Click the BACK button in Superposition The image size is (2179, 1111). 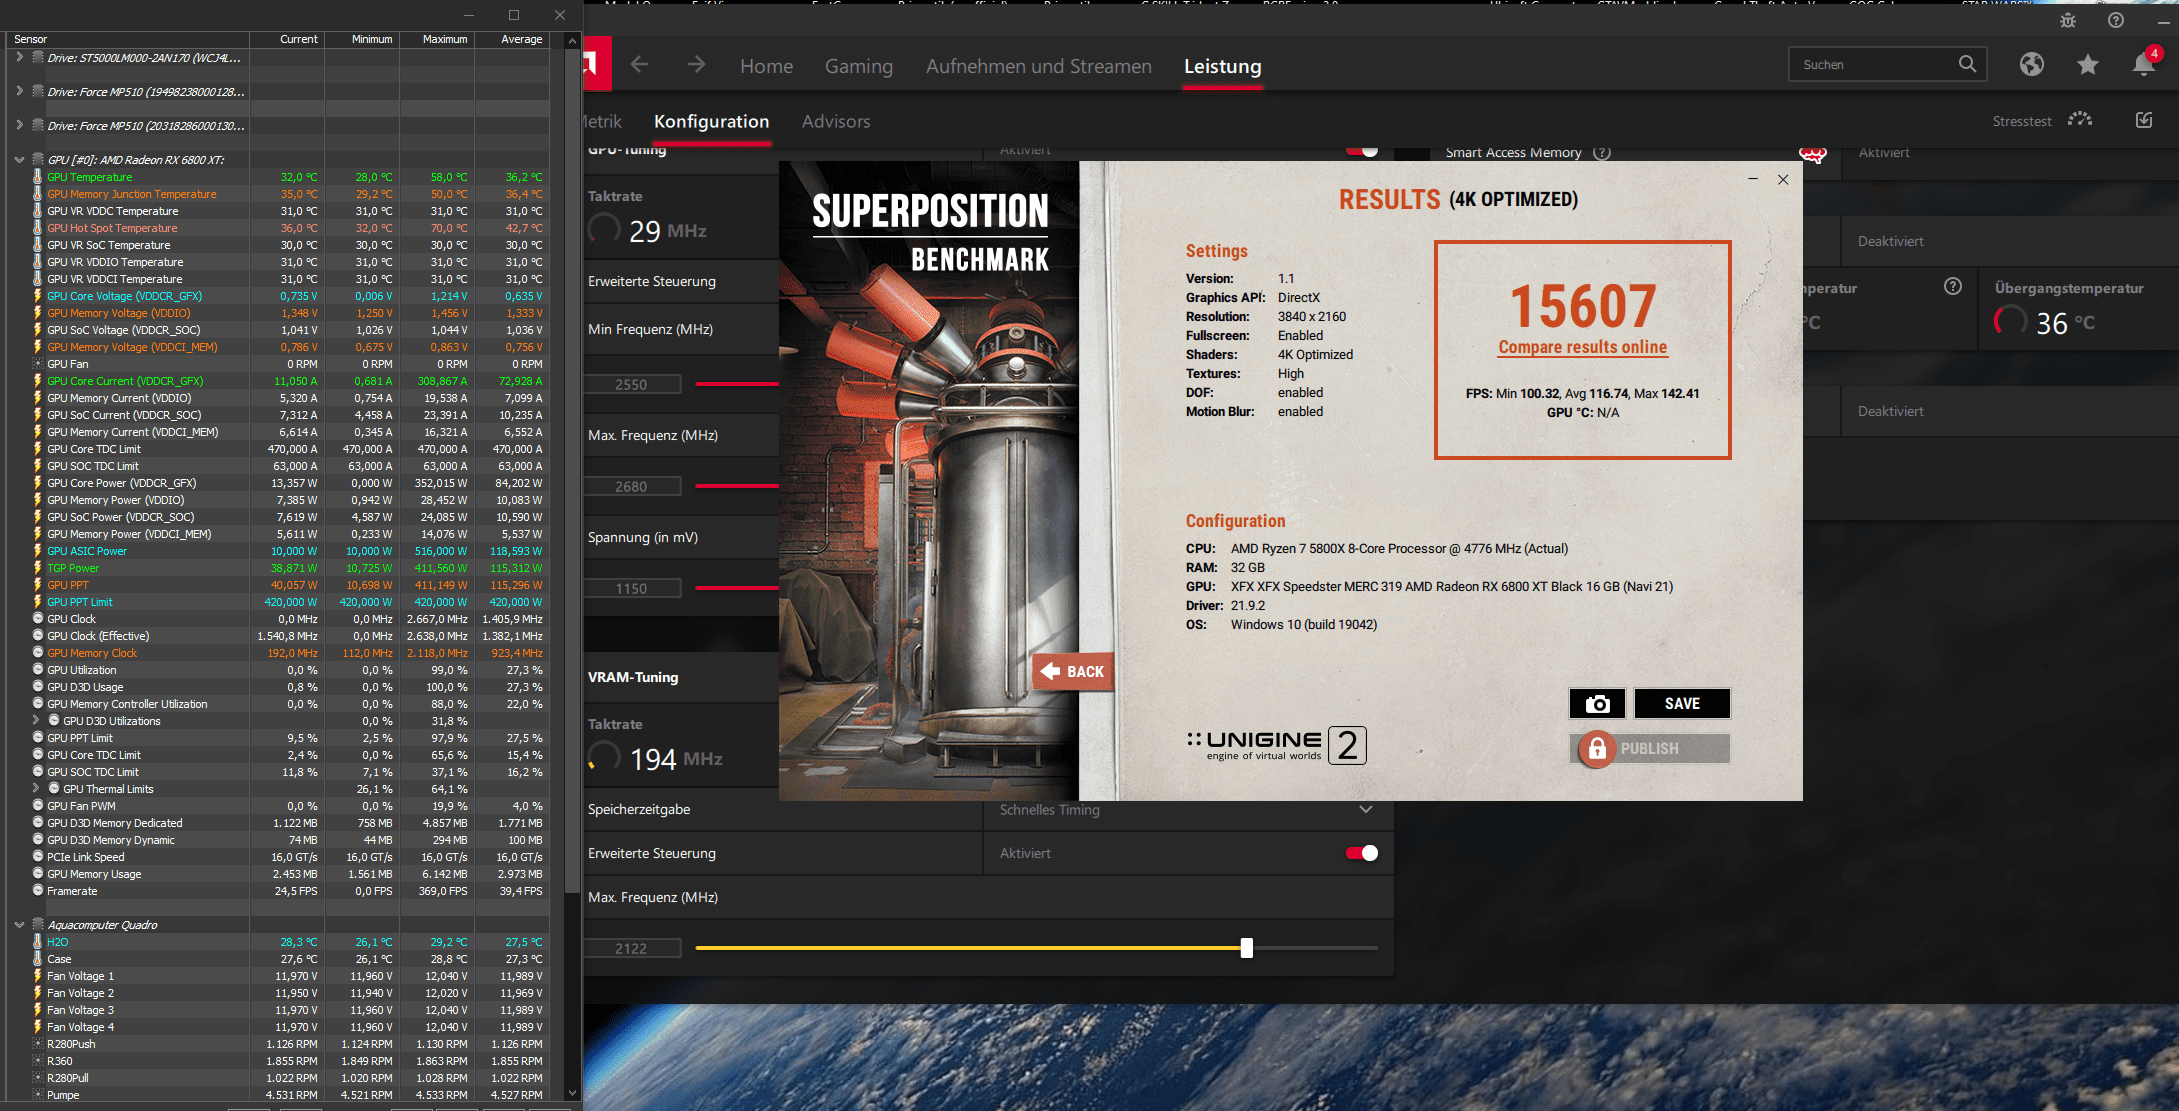click(x=1072, y=672)
